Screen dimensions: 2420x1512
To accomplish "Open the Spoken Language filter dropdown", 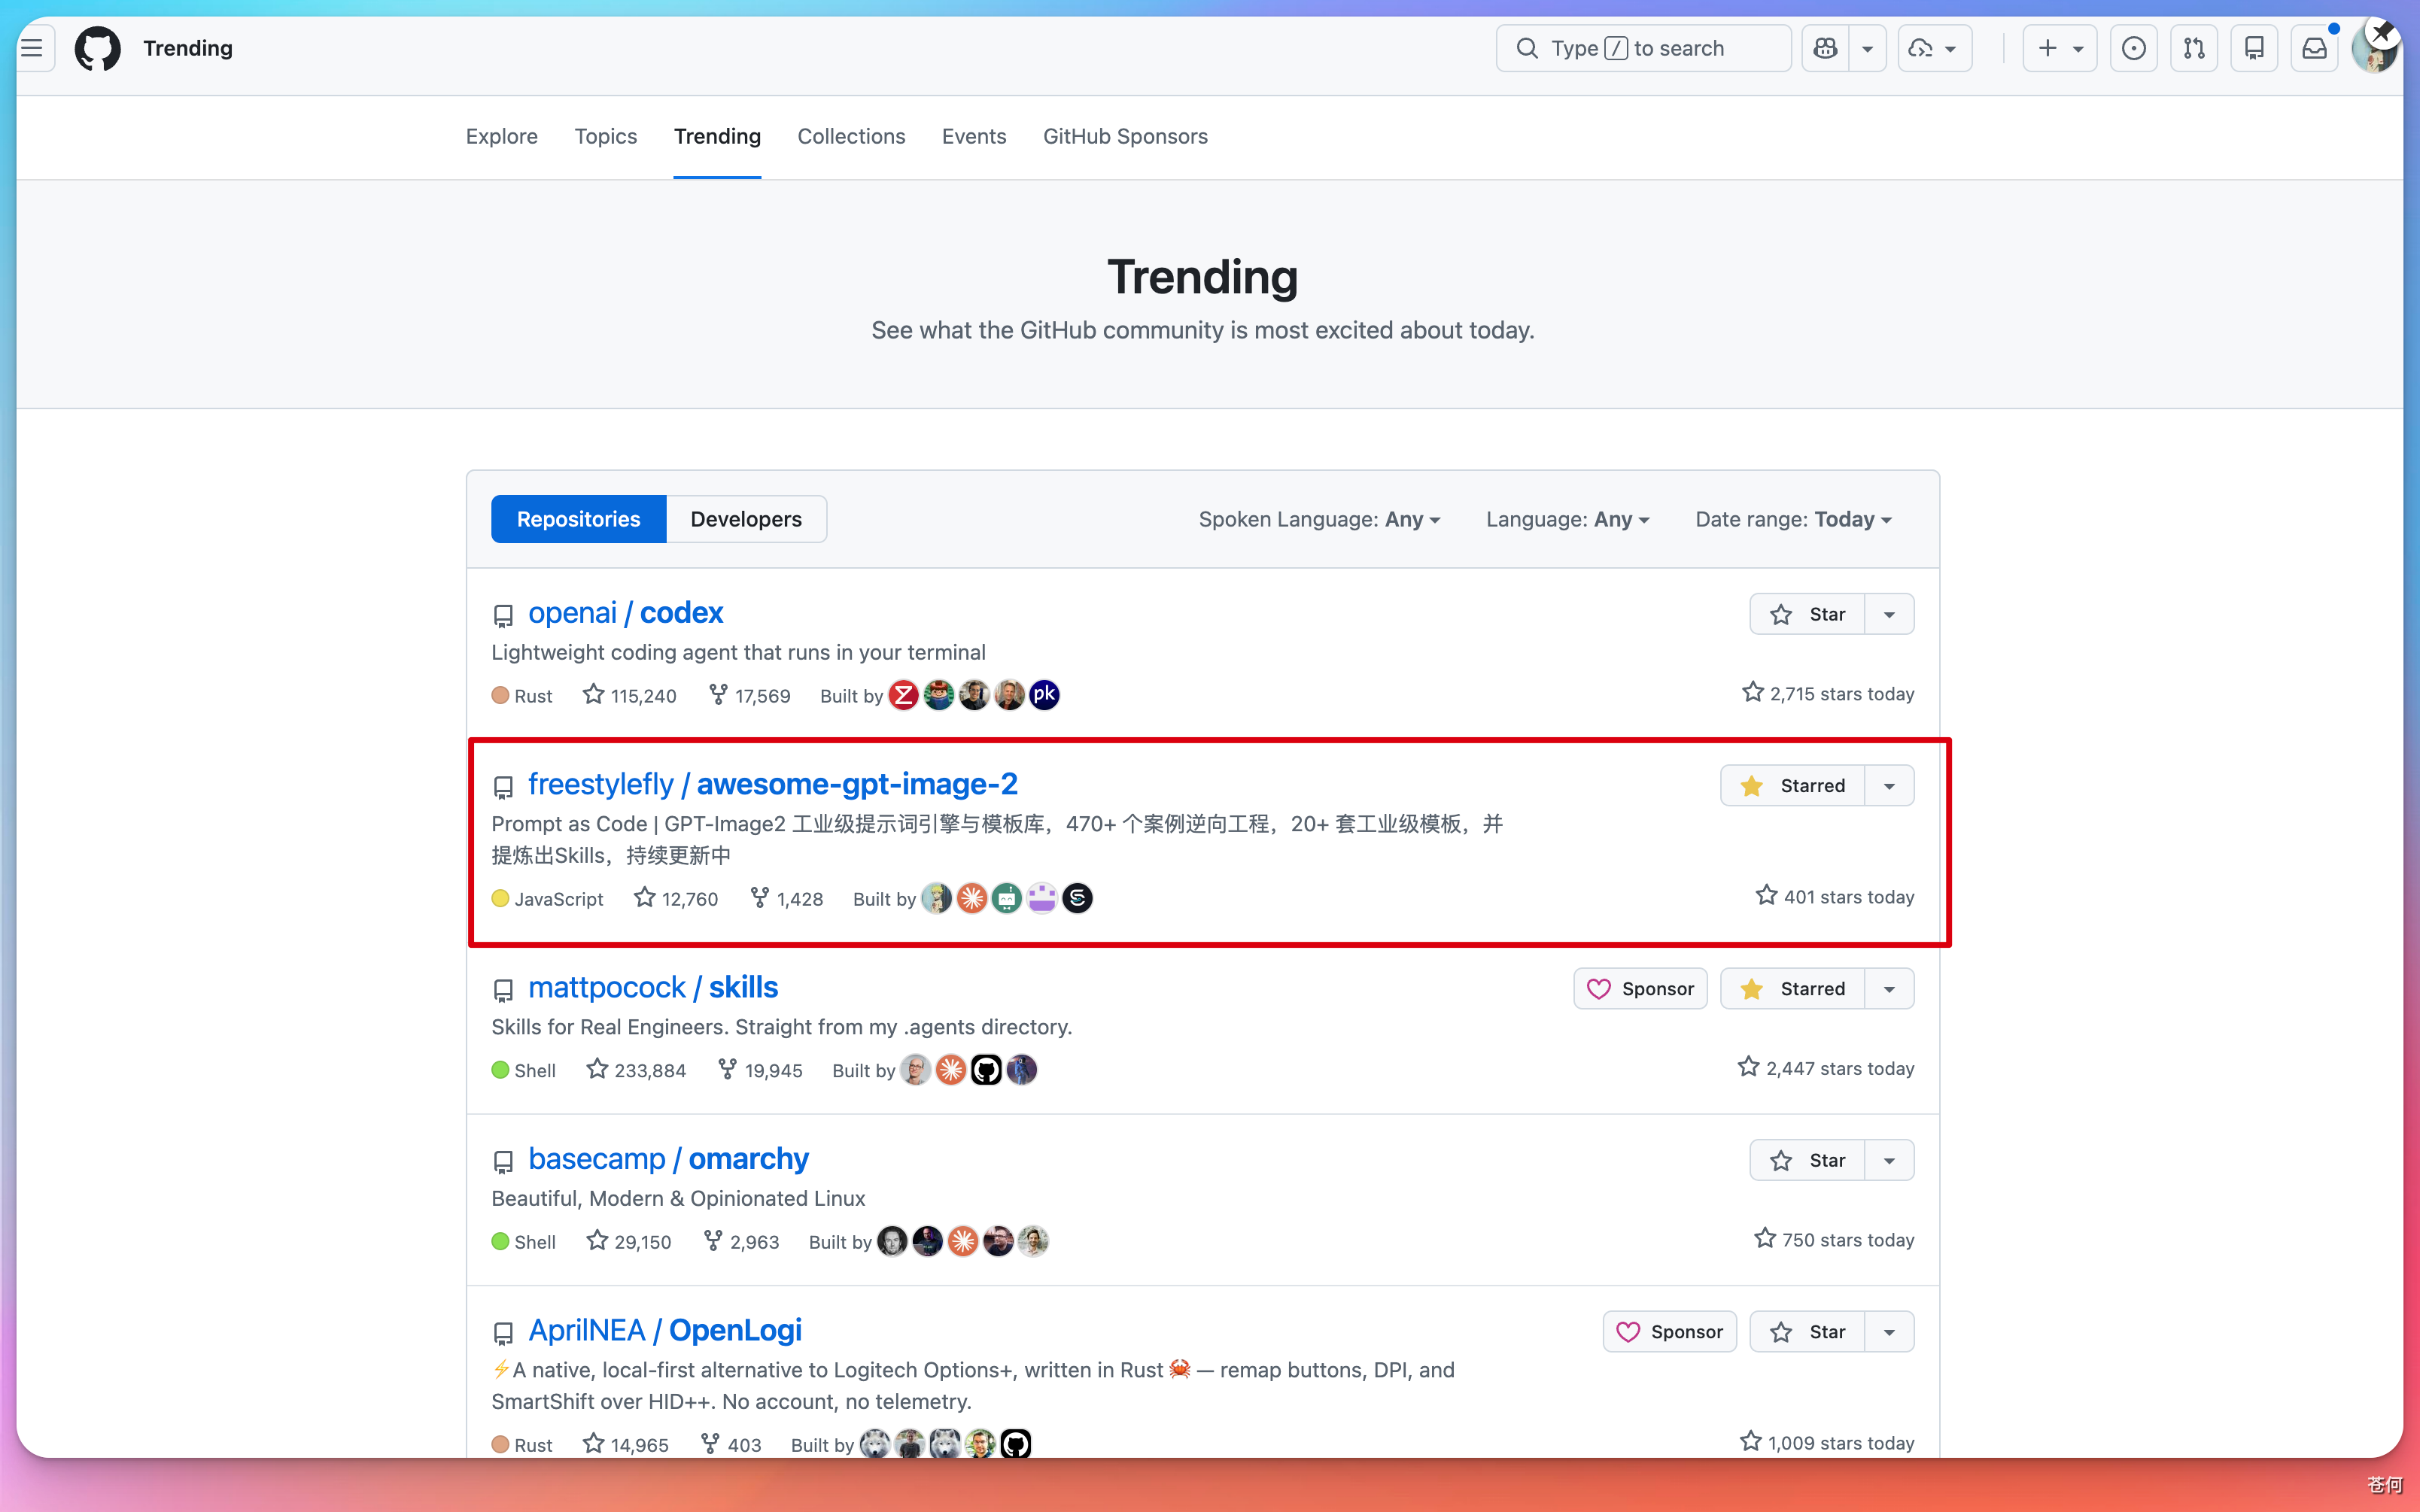I will pyautogui.click(x=1319, y=519).
